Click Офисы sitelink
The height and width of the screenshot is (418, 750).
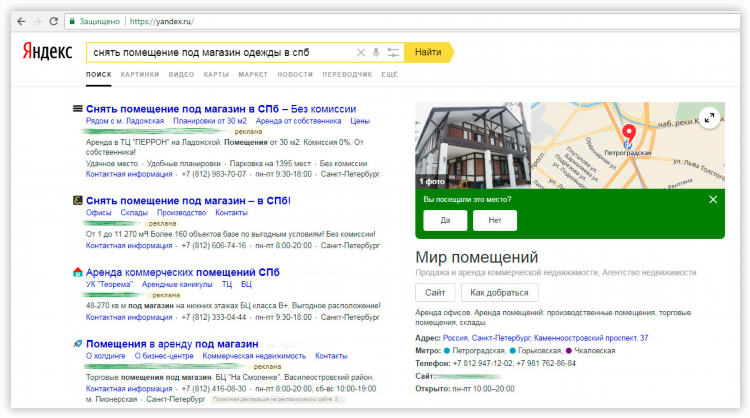pos(99,212)
